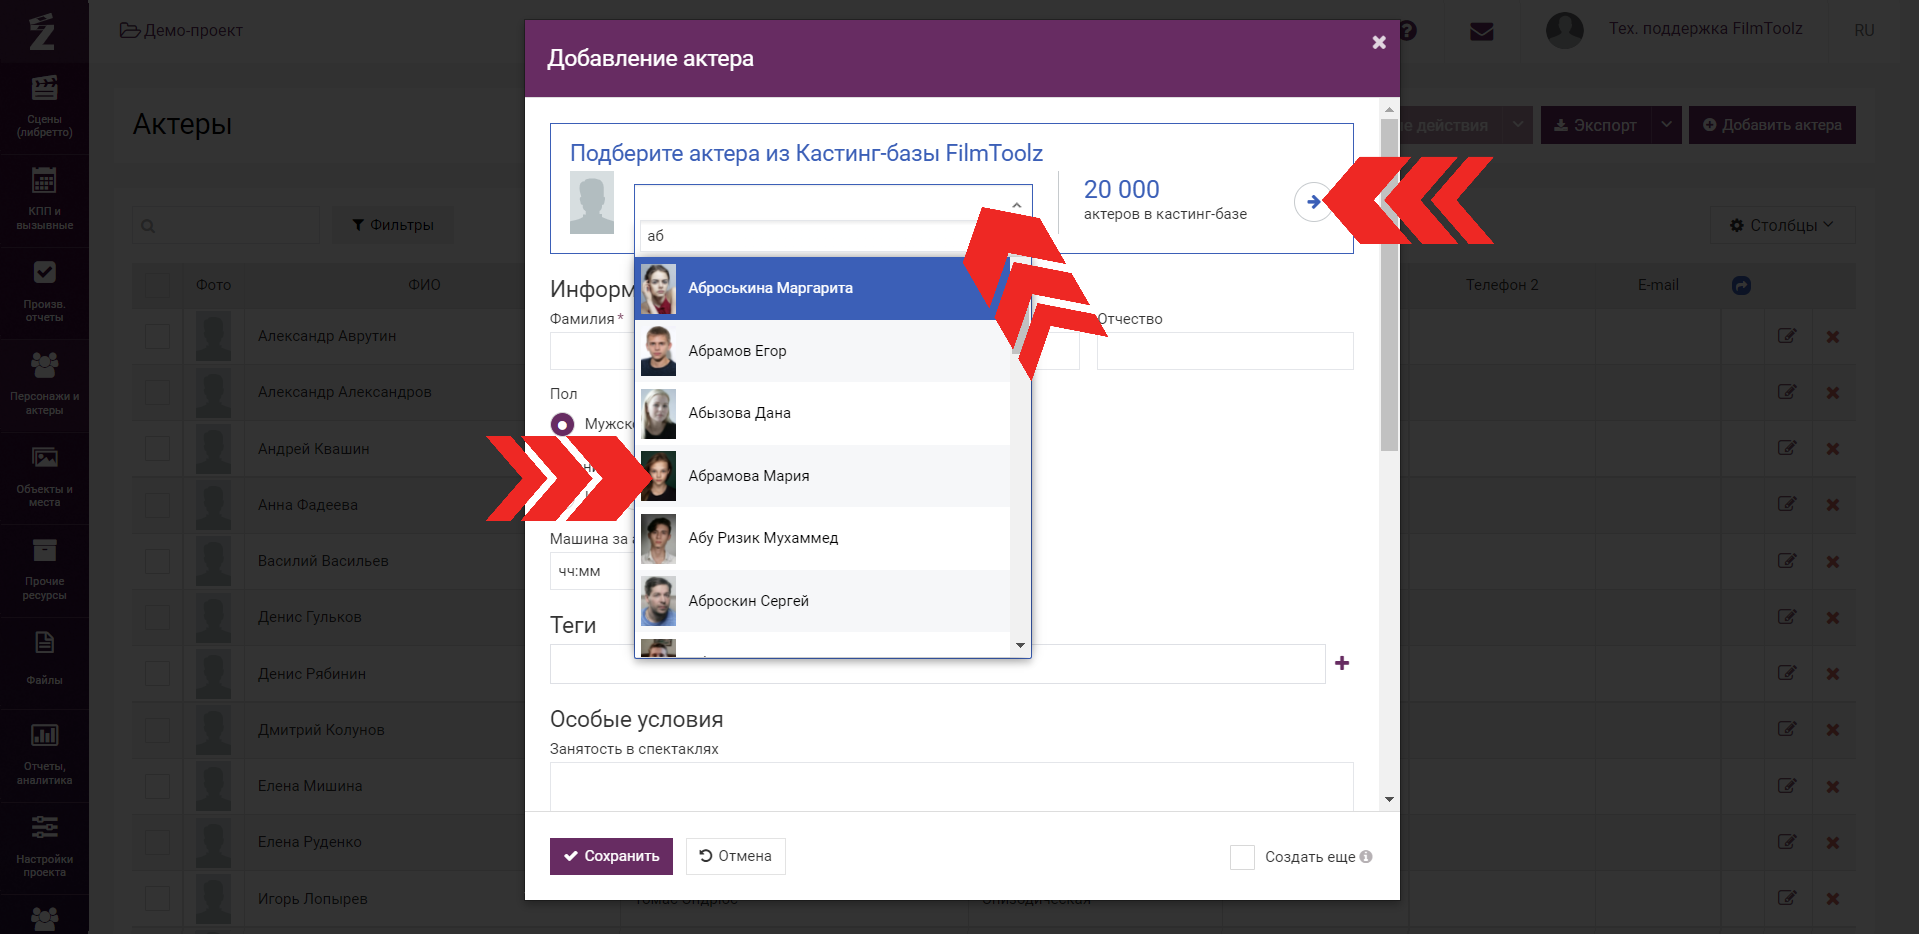
Task: Delete the Александр Аврутин row
Action: tap(1833, 337)
